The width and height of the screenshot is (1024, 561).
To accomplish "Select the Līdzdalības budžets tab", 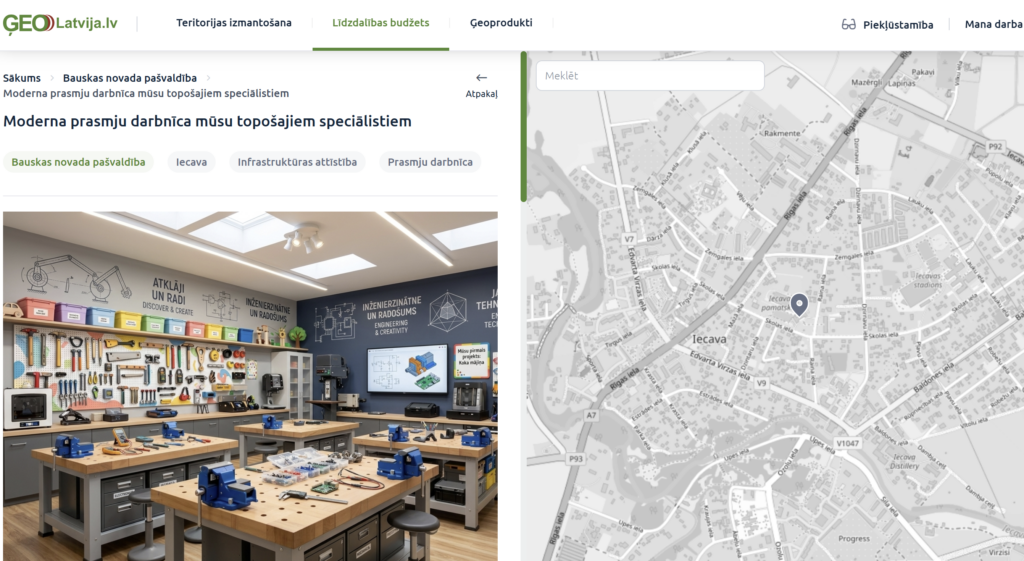I will tap(381, 23).
